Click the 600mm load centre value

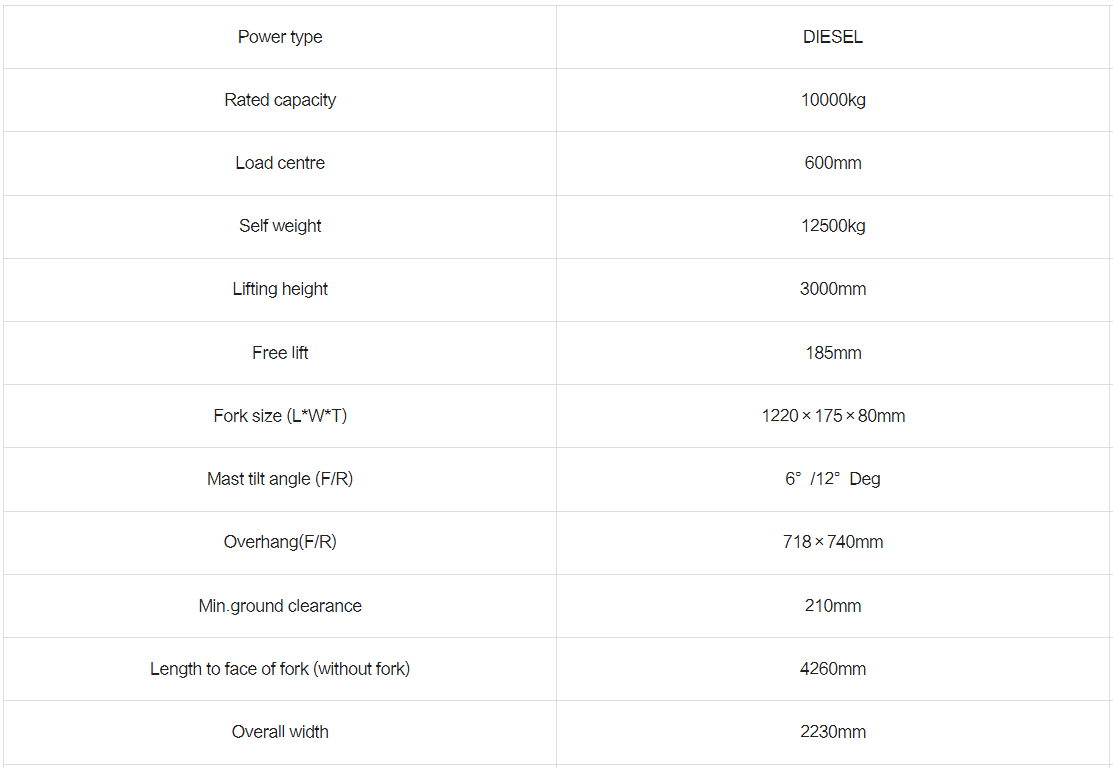click(832, 163)
